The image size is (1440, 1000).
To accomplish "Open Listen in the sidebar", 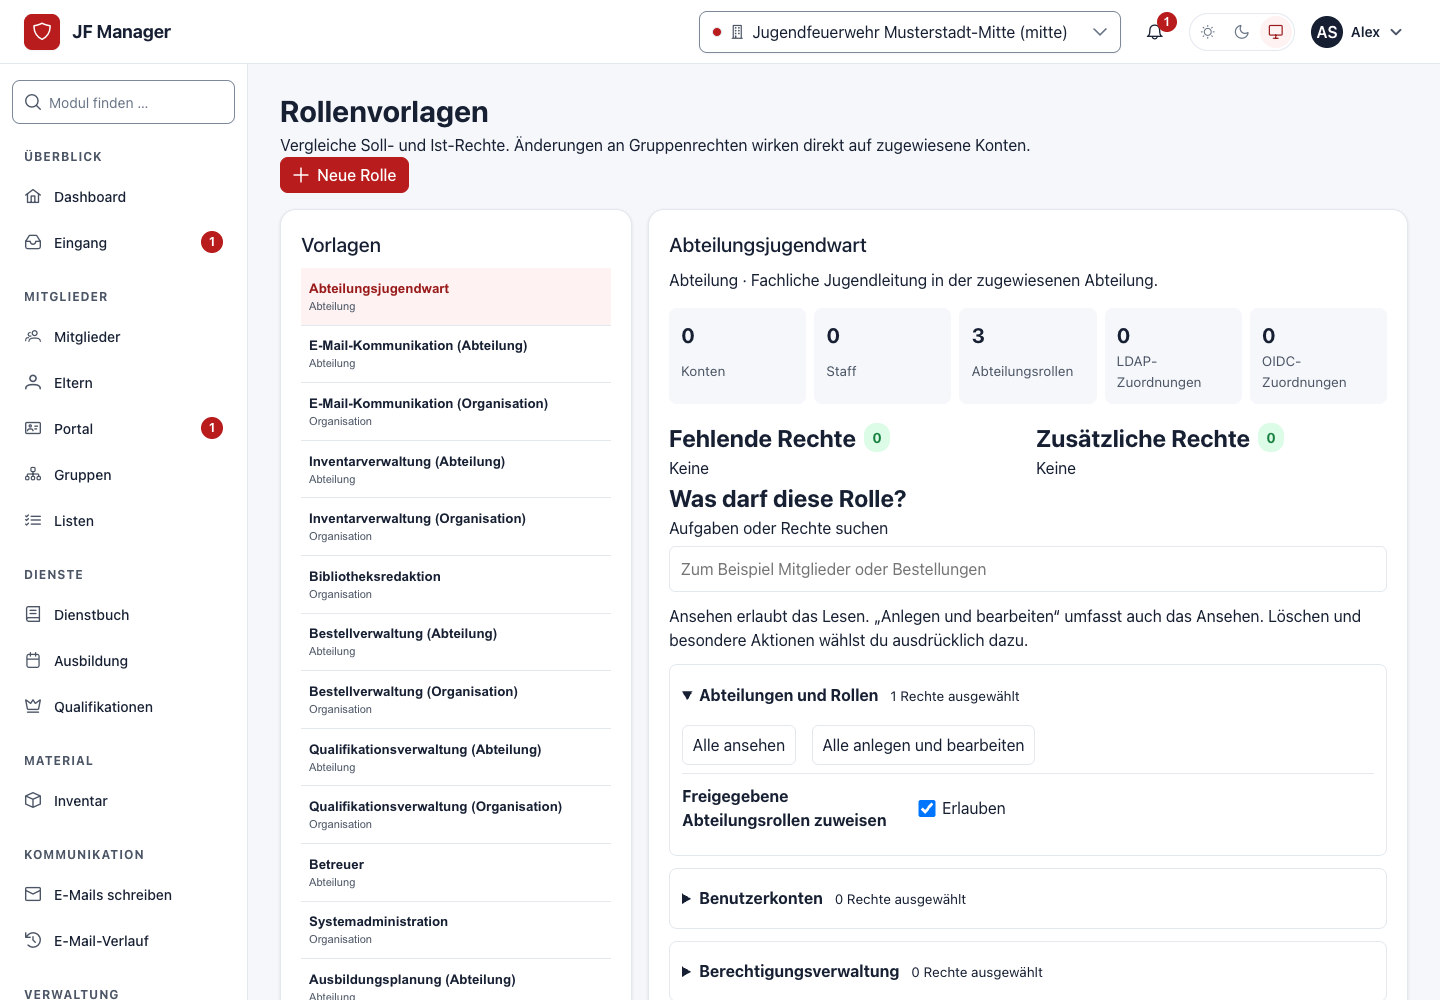I will (124, 521).
